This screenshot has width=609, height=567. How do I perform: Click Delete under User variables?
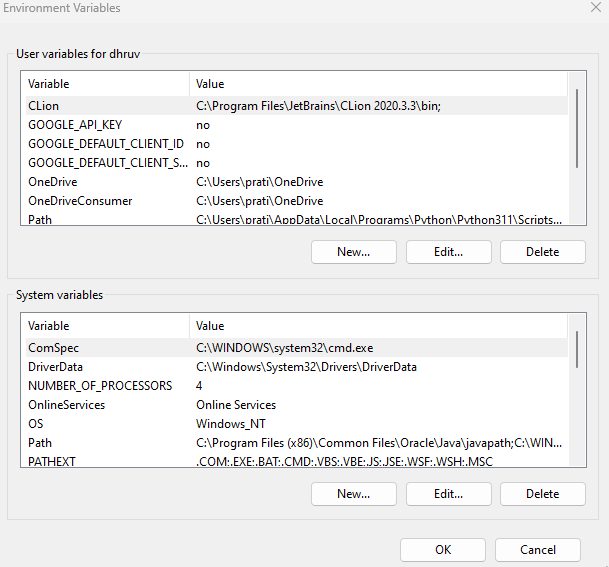[x=542, y=252]
